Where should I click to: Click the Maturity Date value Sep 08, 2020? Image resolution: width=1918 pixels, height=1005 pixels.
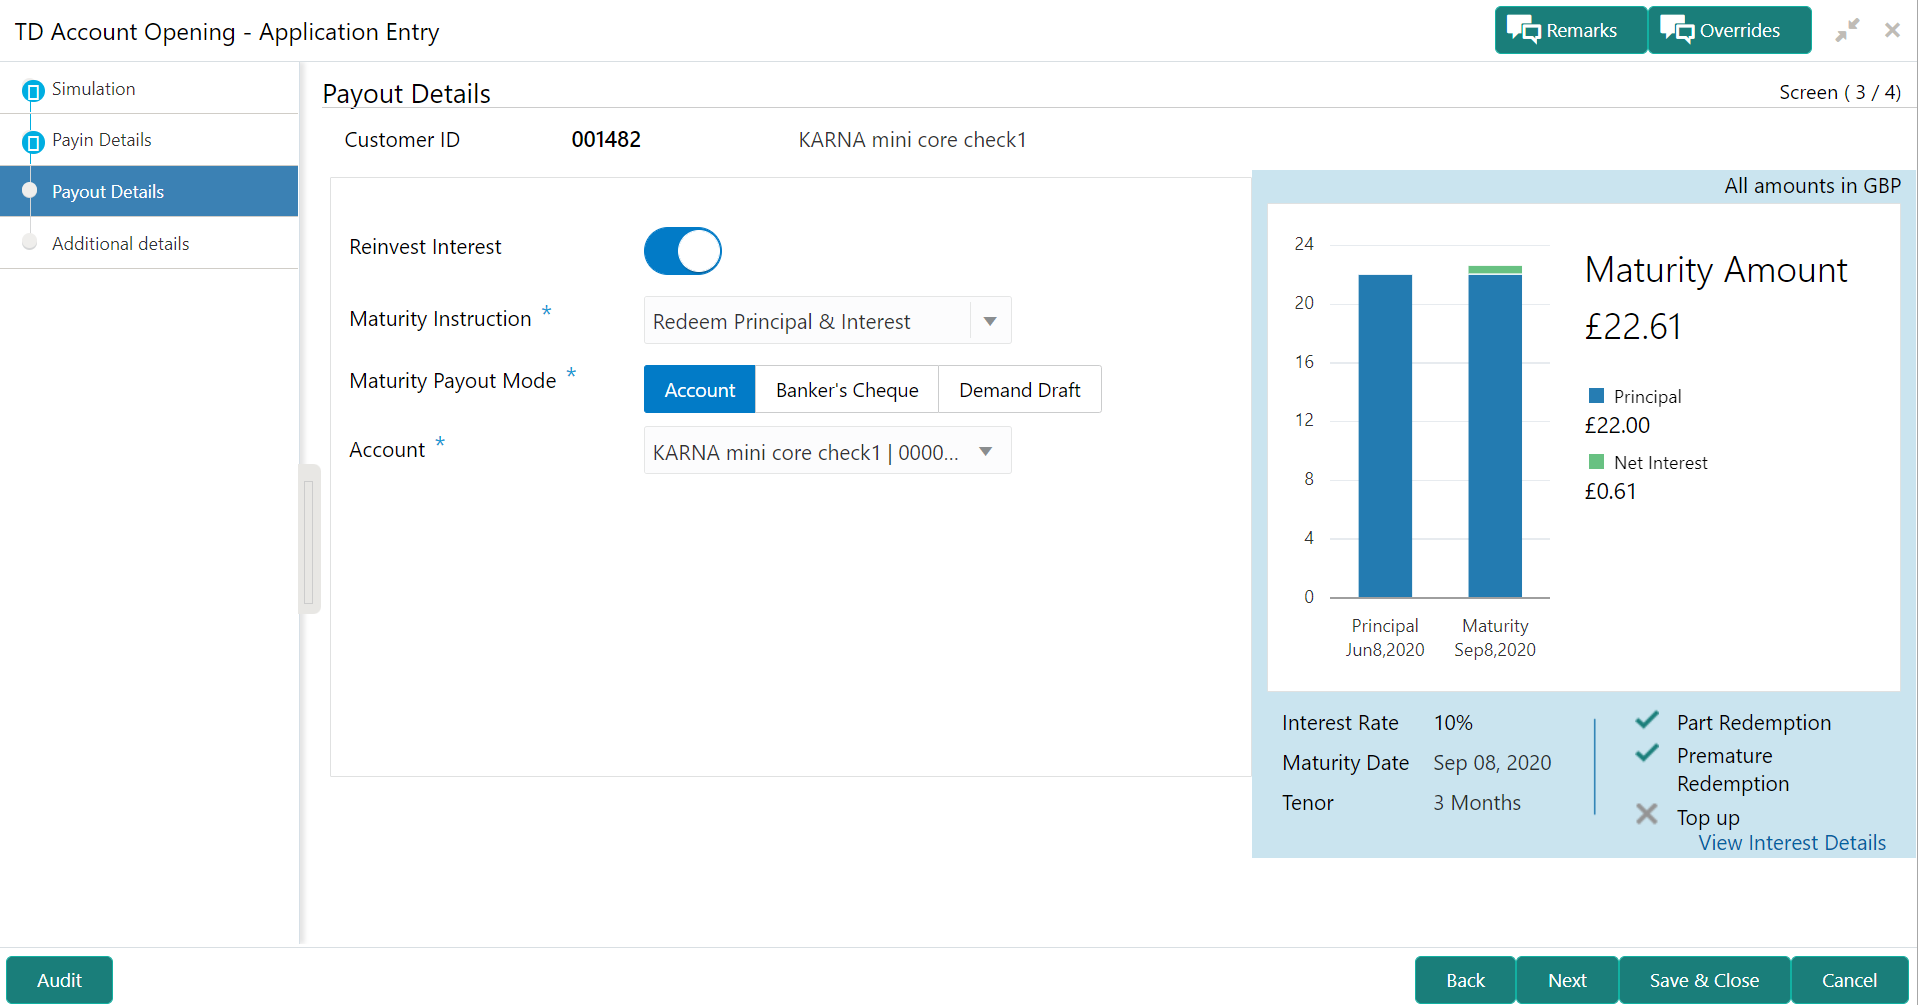1492,763
